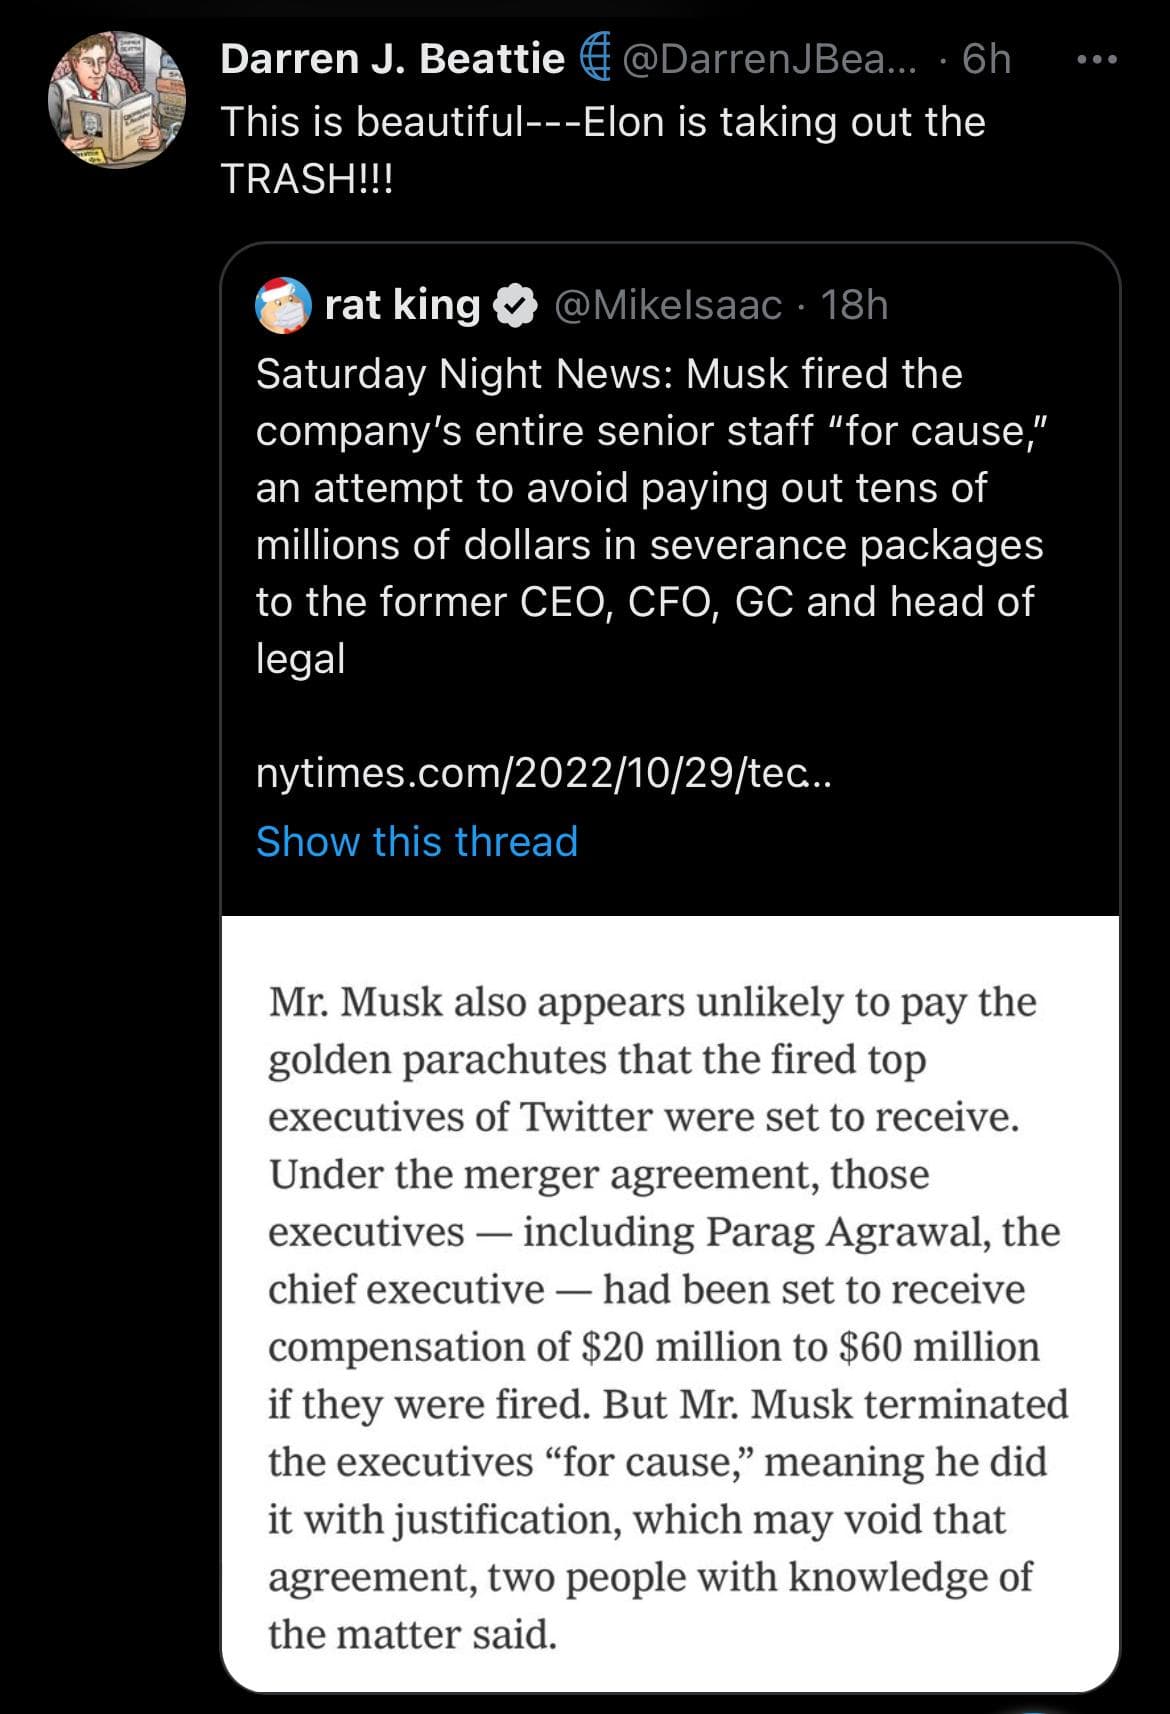Viewport: 1170px width, 1714px height.
Task: View the white article excerpt image about Mr. Musk
Action: click(670, 1304)
